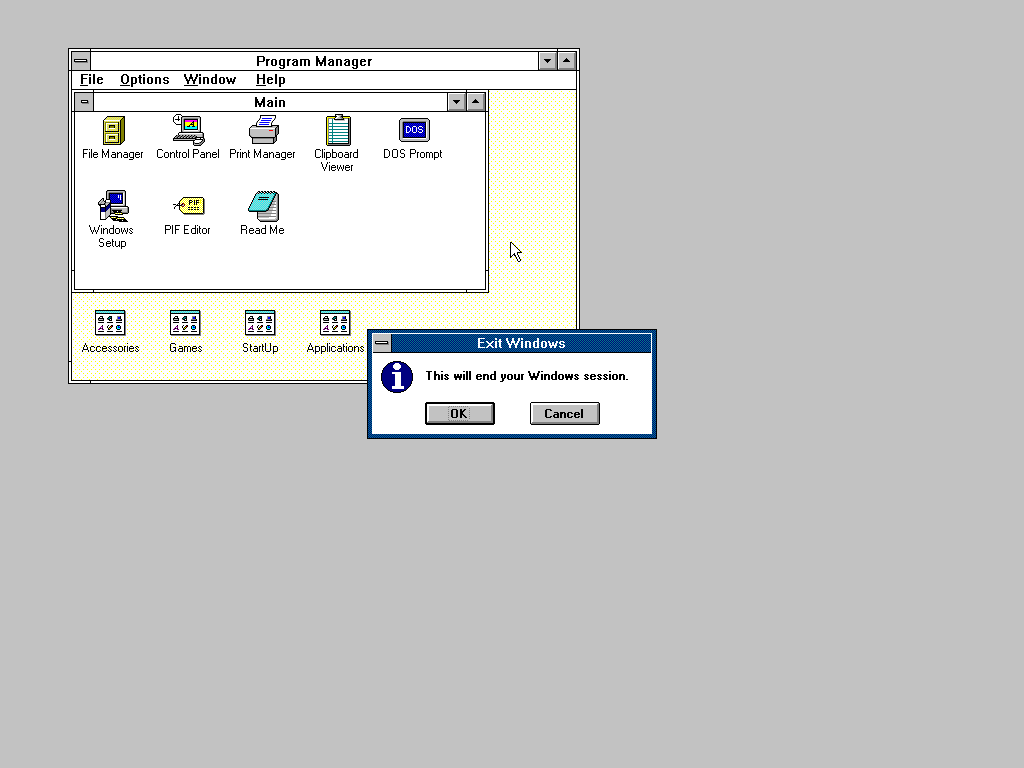Open the Window menu
Image resolution: width=1024 pixels, height=768 pixels.
210,80
